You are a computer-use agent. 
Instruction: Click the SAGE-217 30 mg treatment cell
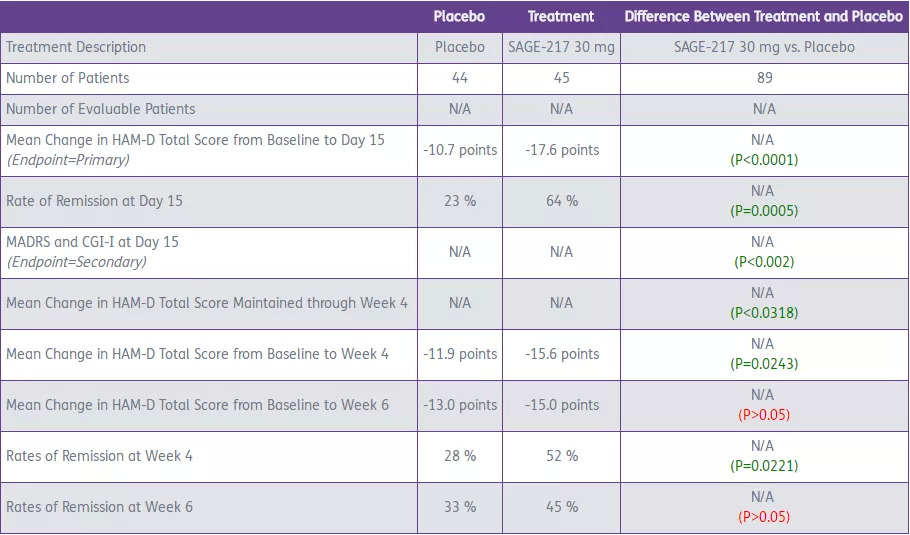[x=561, y=47]
